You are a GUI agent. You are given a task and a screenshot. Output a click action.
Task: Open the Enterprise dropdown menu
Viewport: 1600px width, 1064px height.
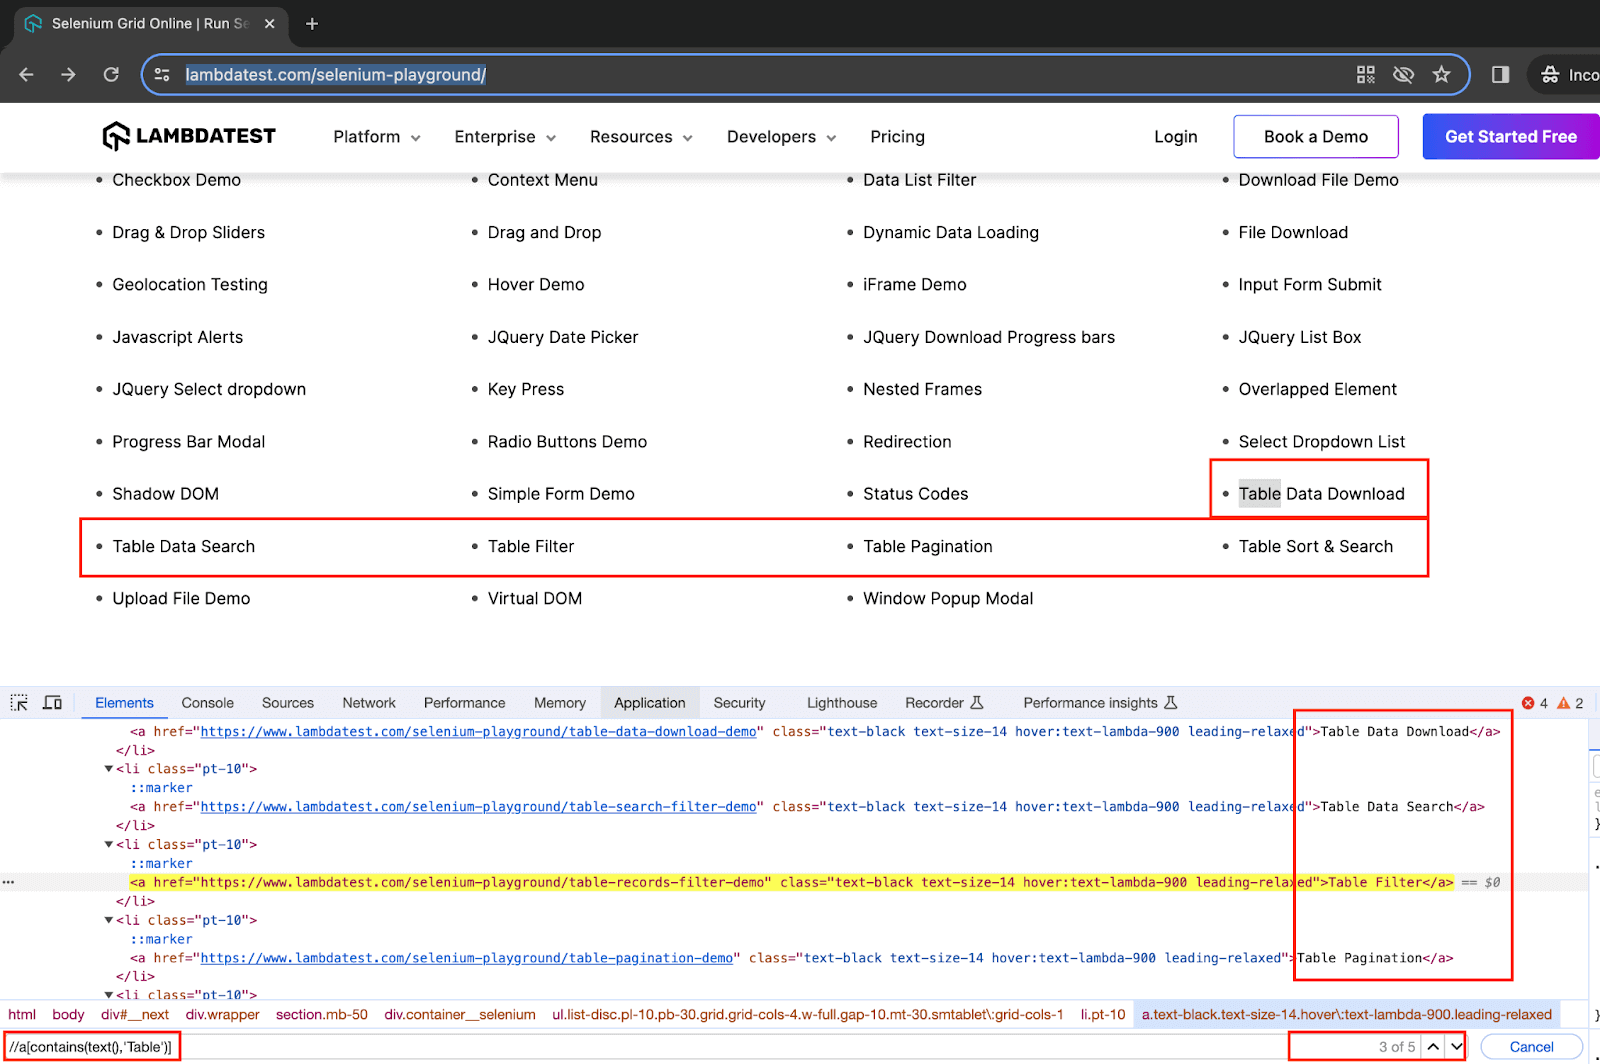505,137
